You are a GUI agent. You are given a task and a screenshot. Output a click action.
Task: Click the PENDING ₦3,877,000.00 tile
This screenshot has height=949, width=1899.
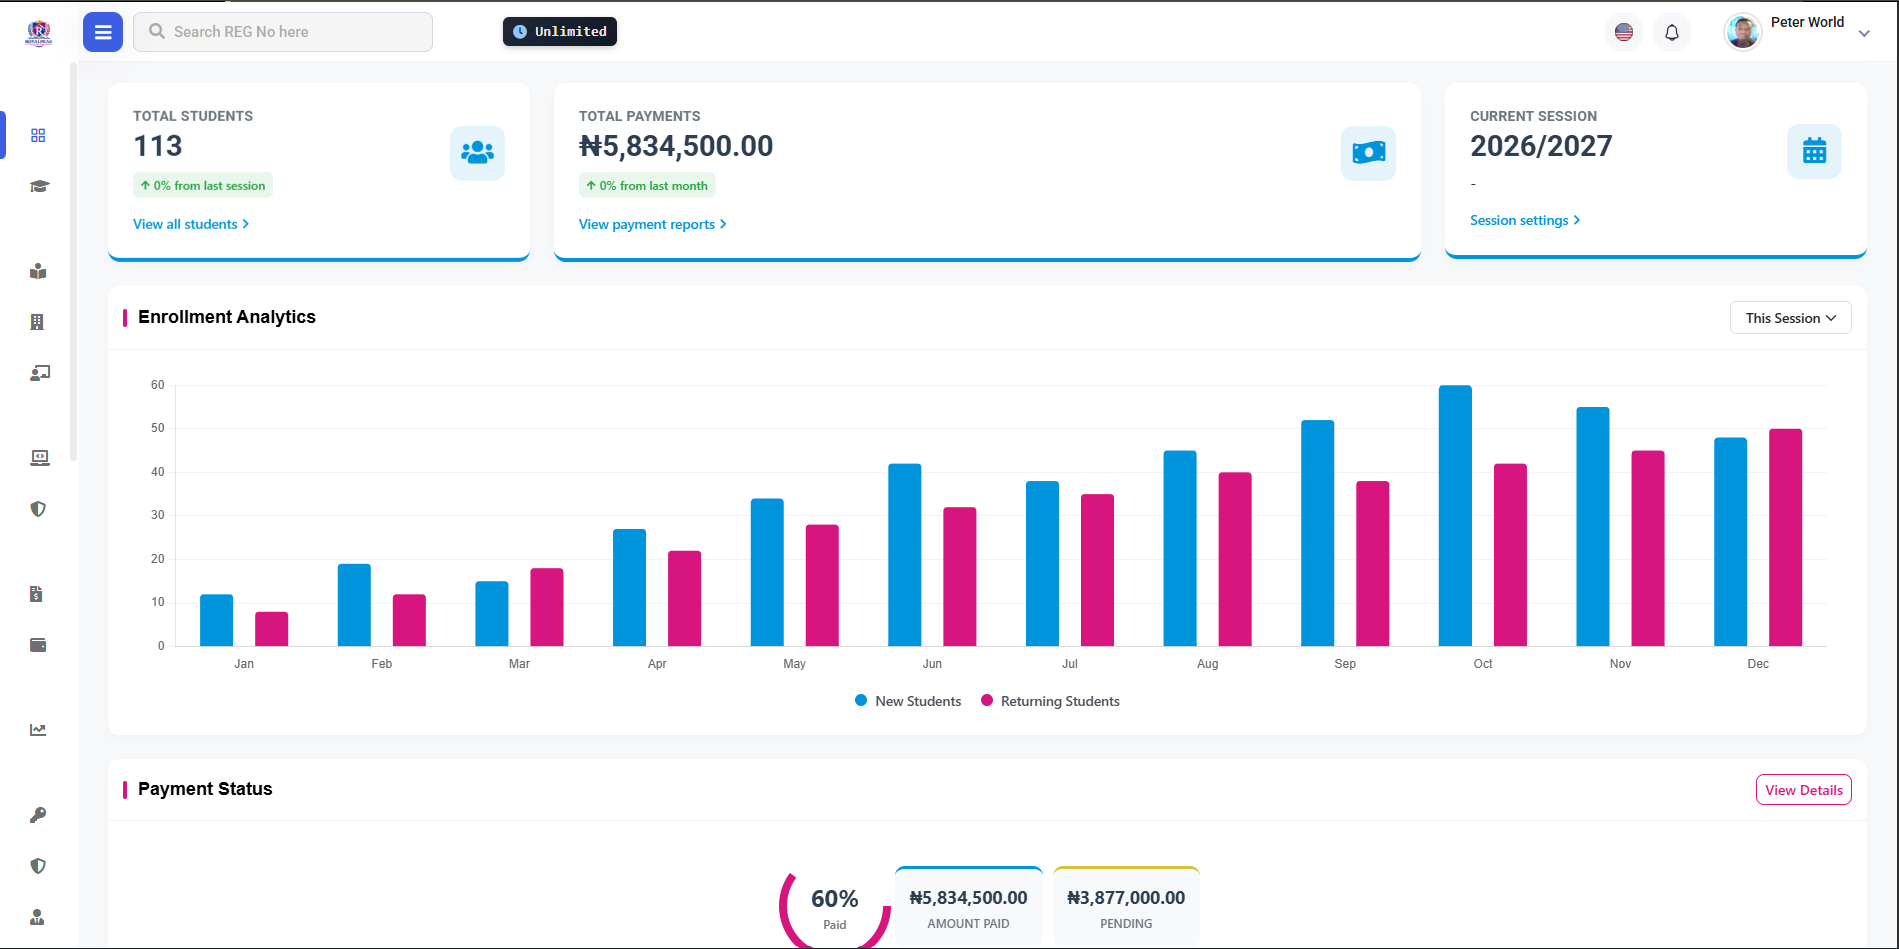[x=1126, y=906]
